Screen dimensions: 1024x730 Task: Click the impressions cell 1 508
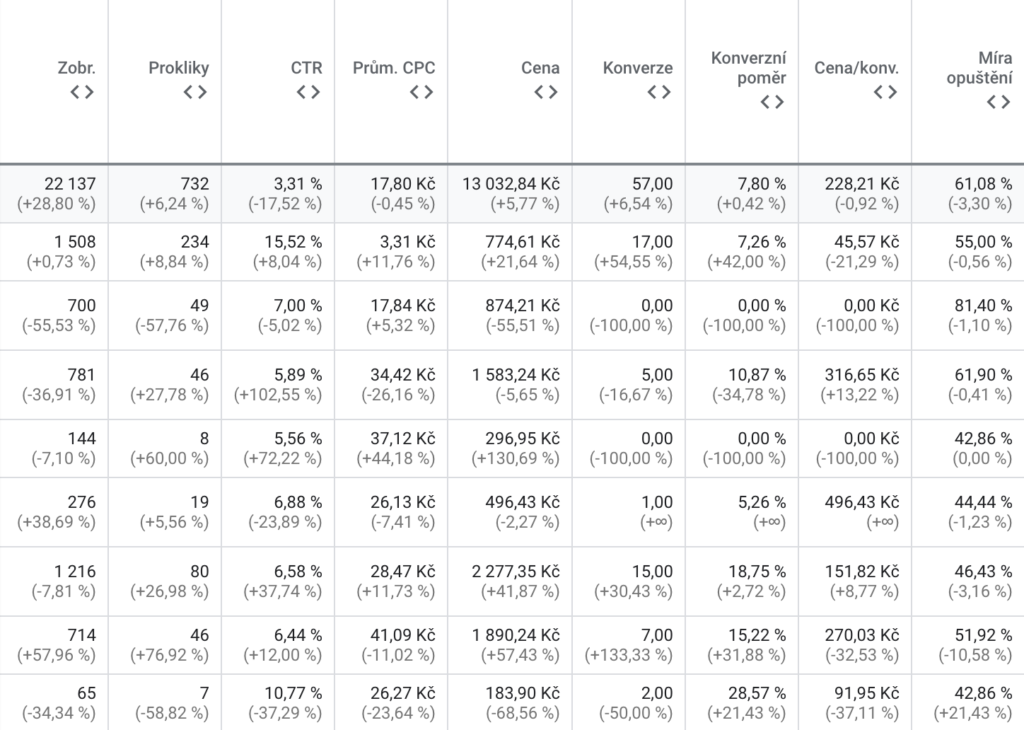coord(74,242)
